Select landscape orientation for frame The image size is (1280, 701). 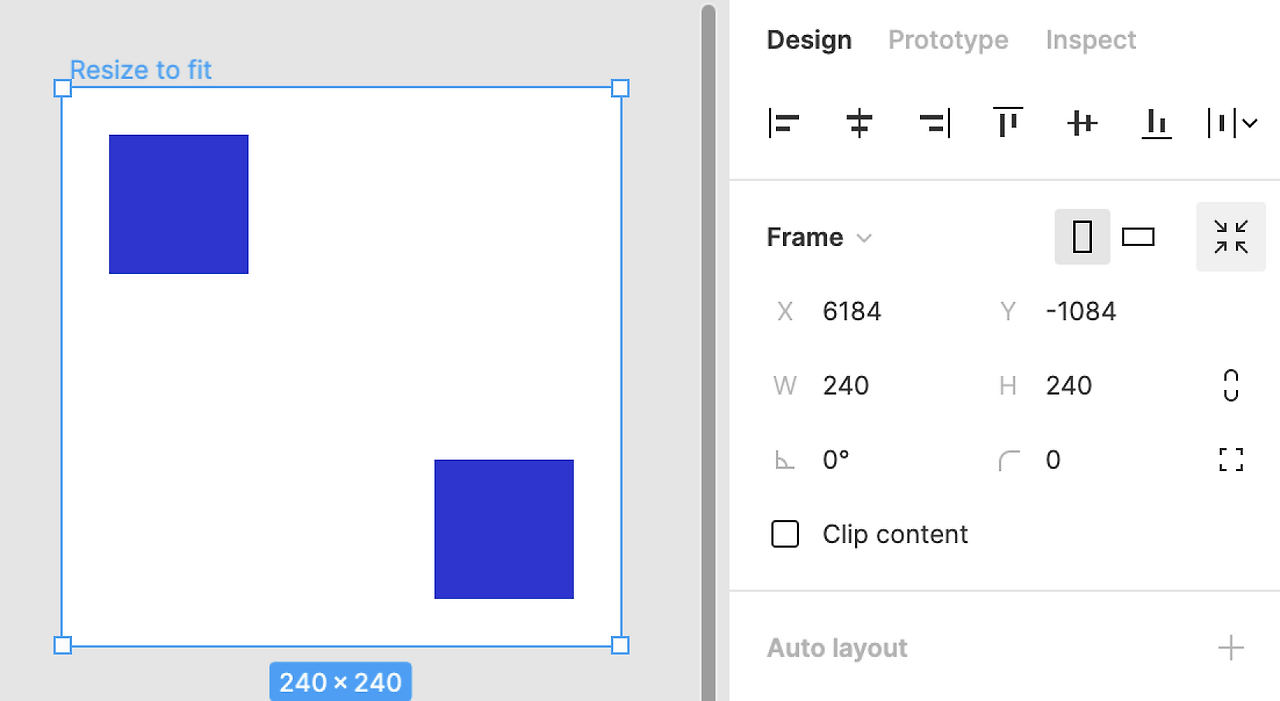(x=1138, y=237)
